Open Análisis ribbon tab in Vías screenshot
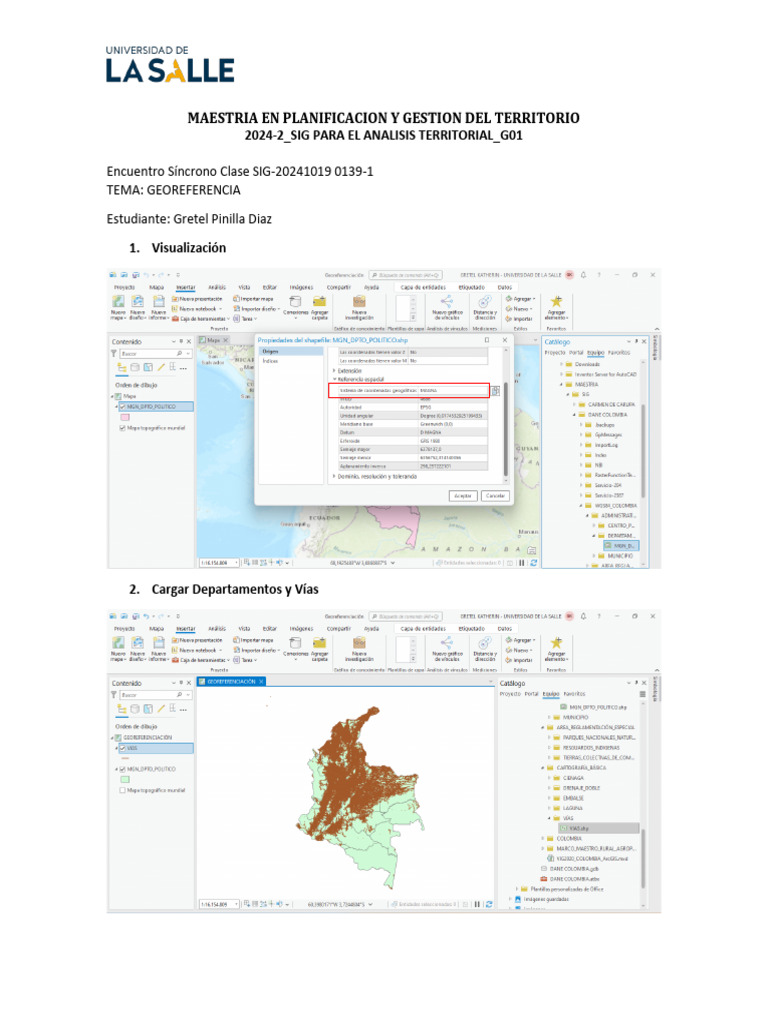768x1024 pixels. pyautogui.click(x=217, y=629)
